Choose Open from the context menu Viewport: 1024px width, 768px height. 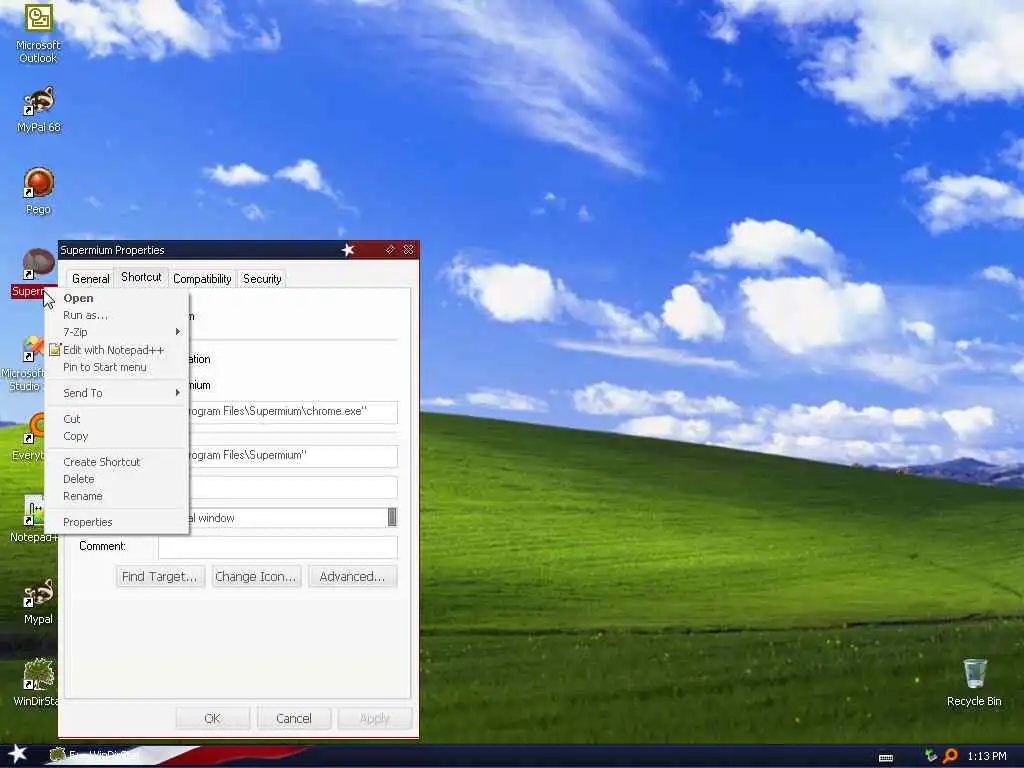tap(116, 298)
